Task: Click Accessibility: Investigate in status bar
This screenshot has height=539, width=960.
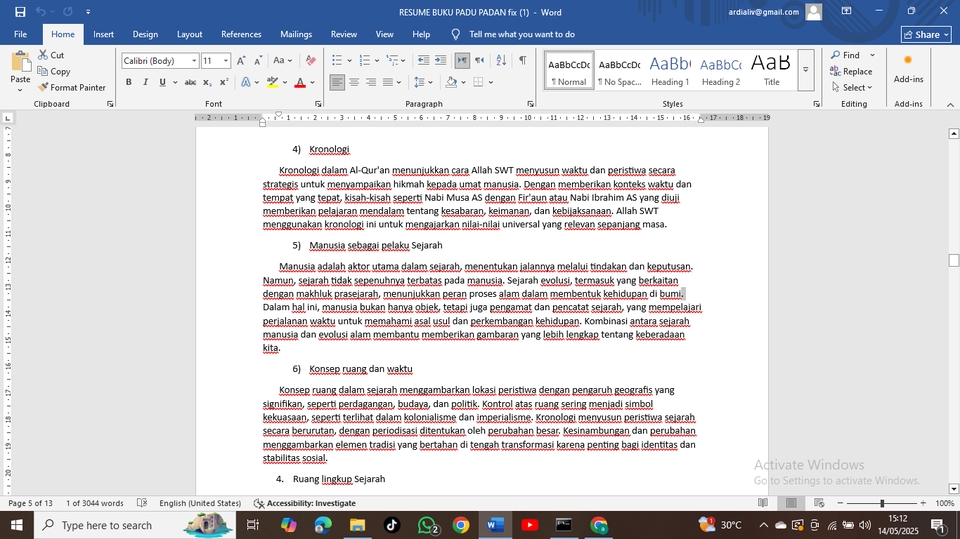Action: pos(304,503)
